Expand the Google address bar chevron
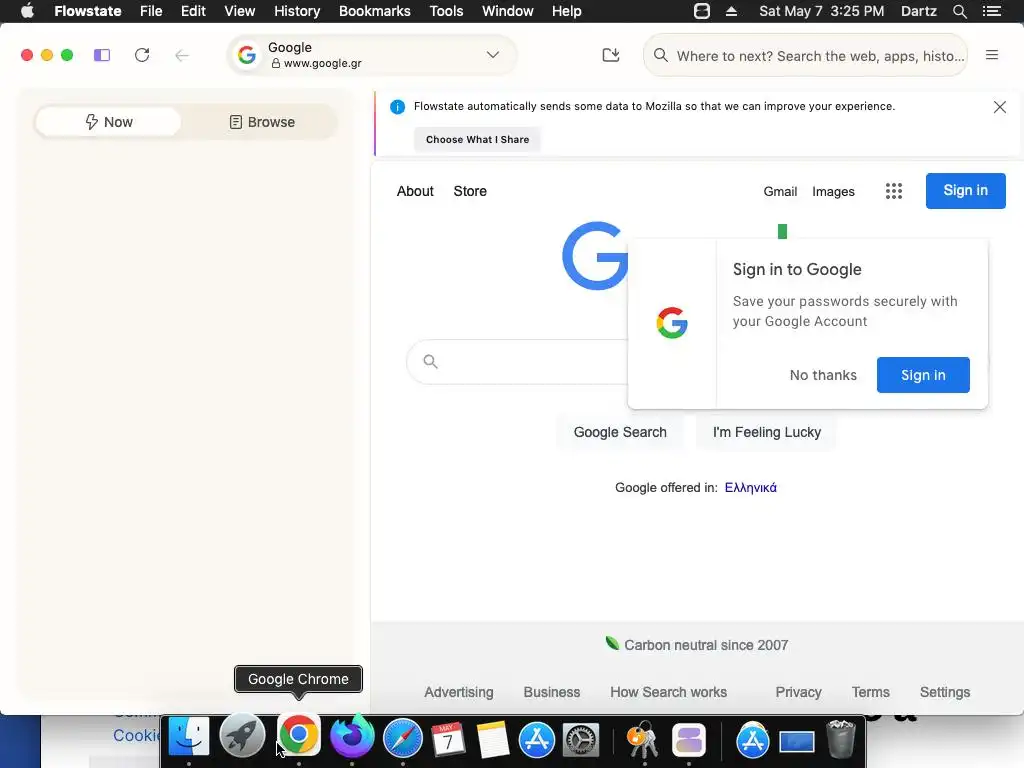Viewport: 1024px width, 768px height. (x=492, y=55)
